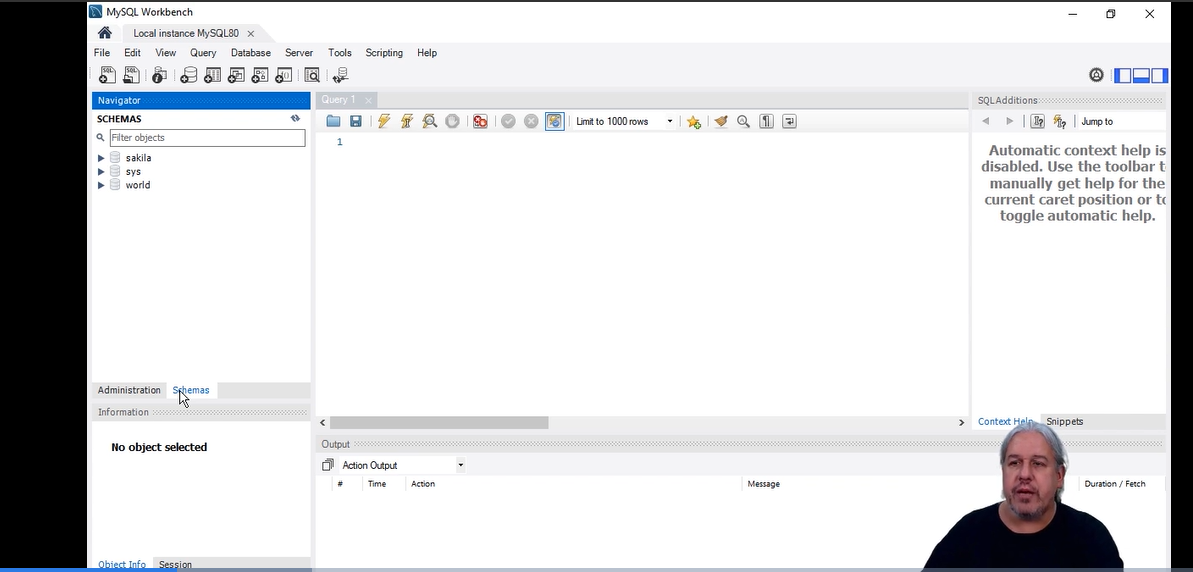The image size is (1193, 572).
Task: Open a script file in the query editor
Action: click(333, 121)
